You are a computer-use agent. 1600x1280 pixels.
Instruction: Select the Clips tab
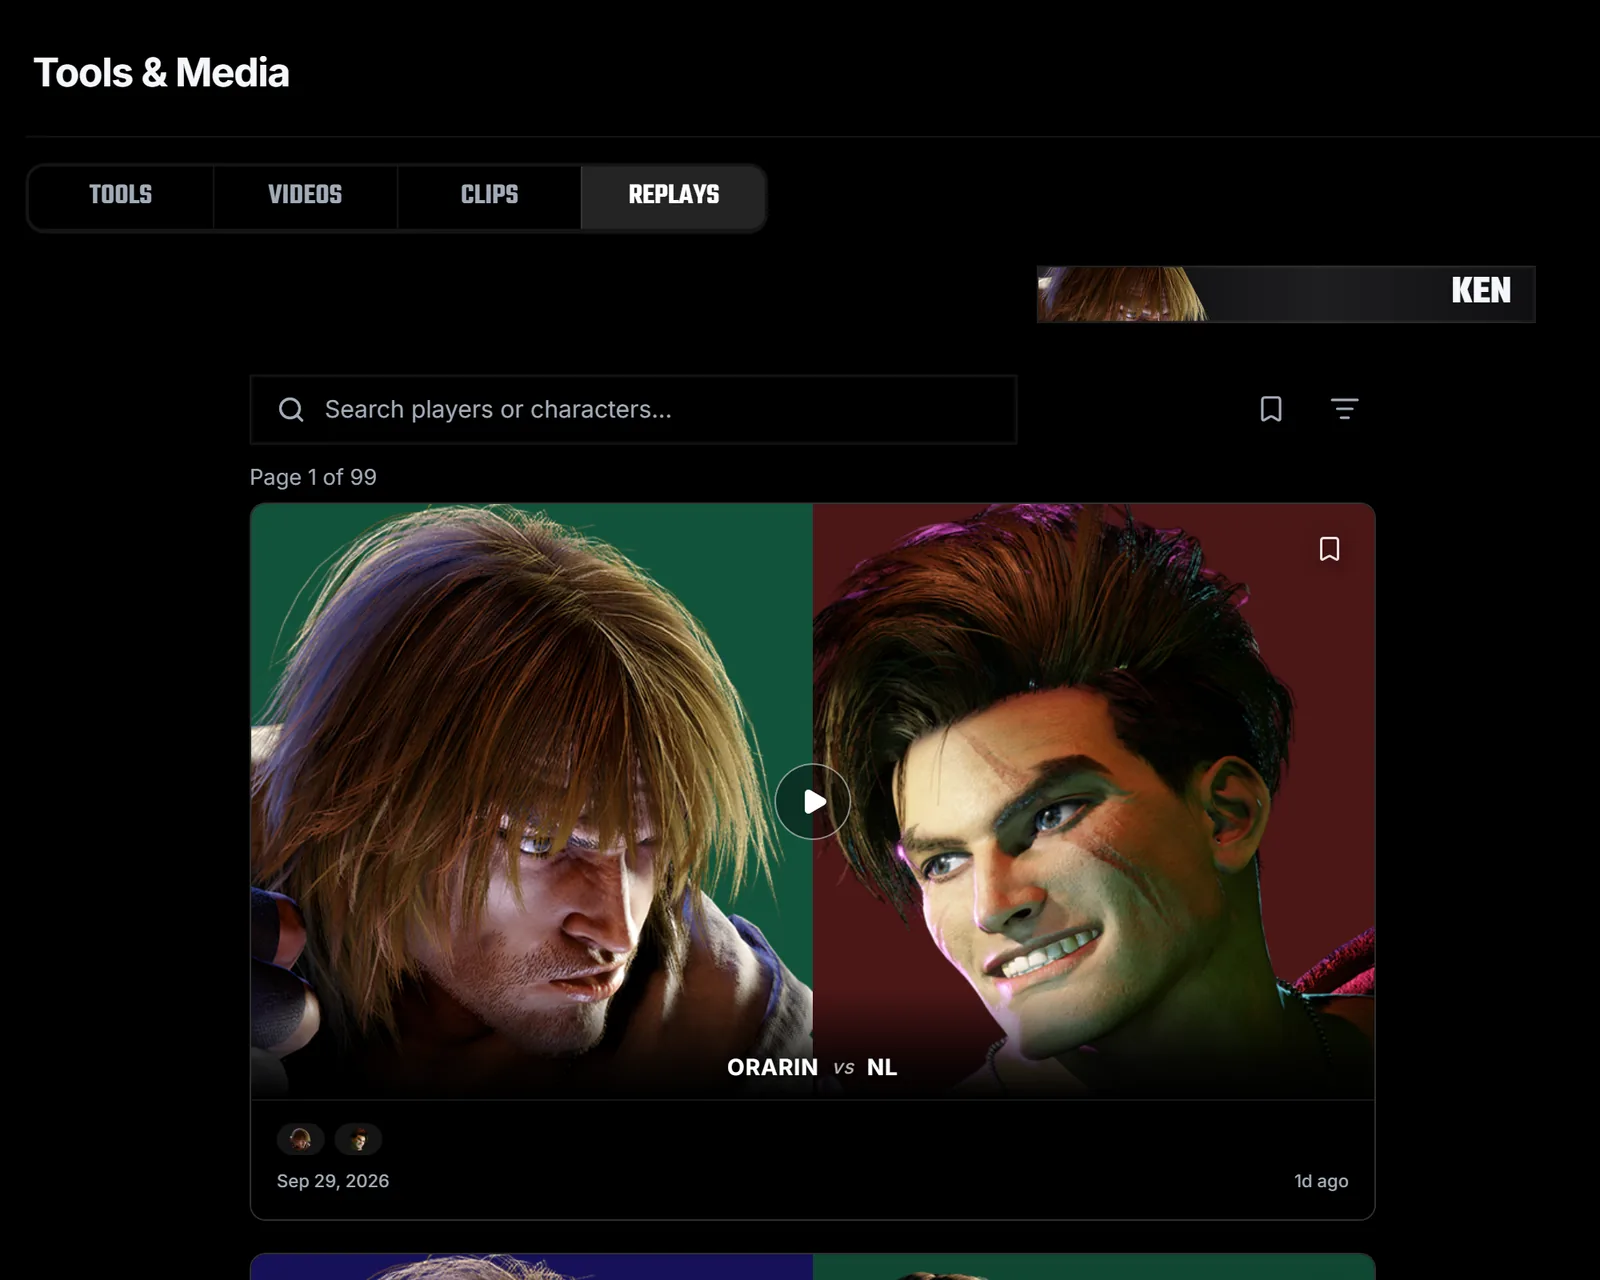click(489, 195)
